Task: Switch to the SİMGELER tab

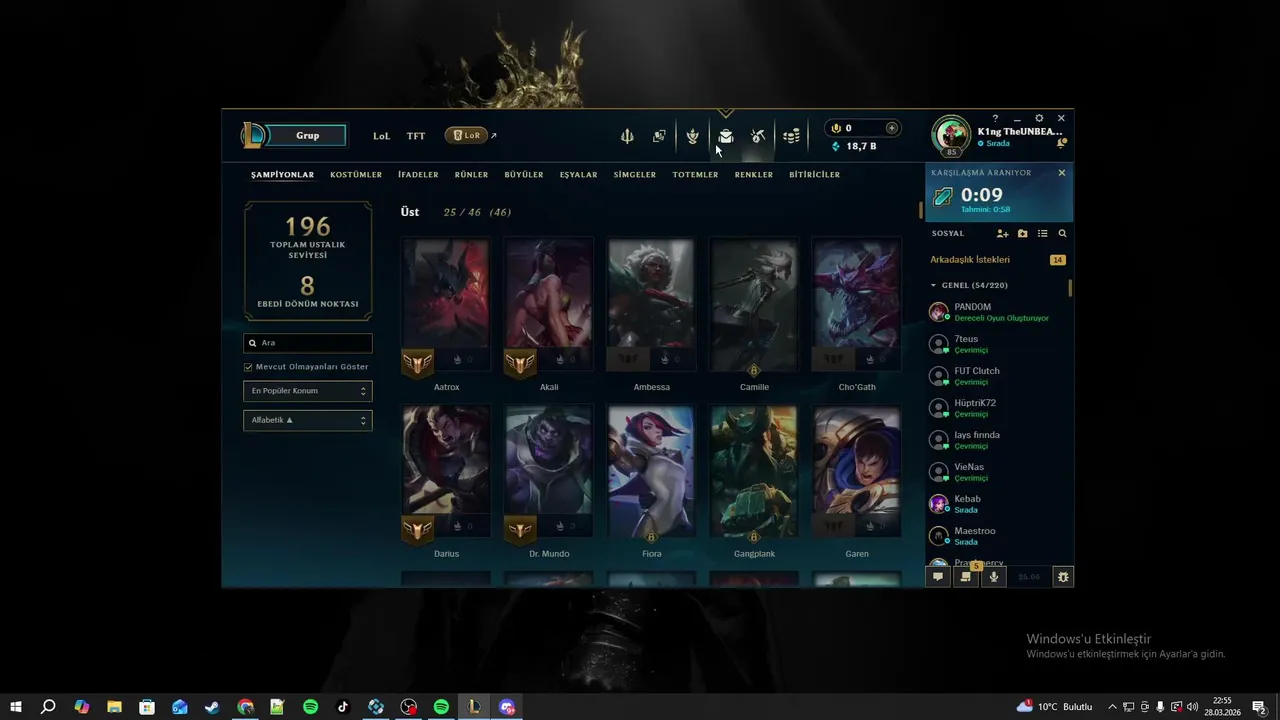Action: (635, 175)
